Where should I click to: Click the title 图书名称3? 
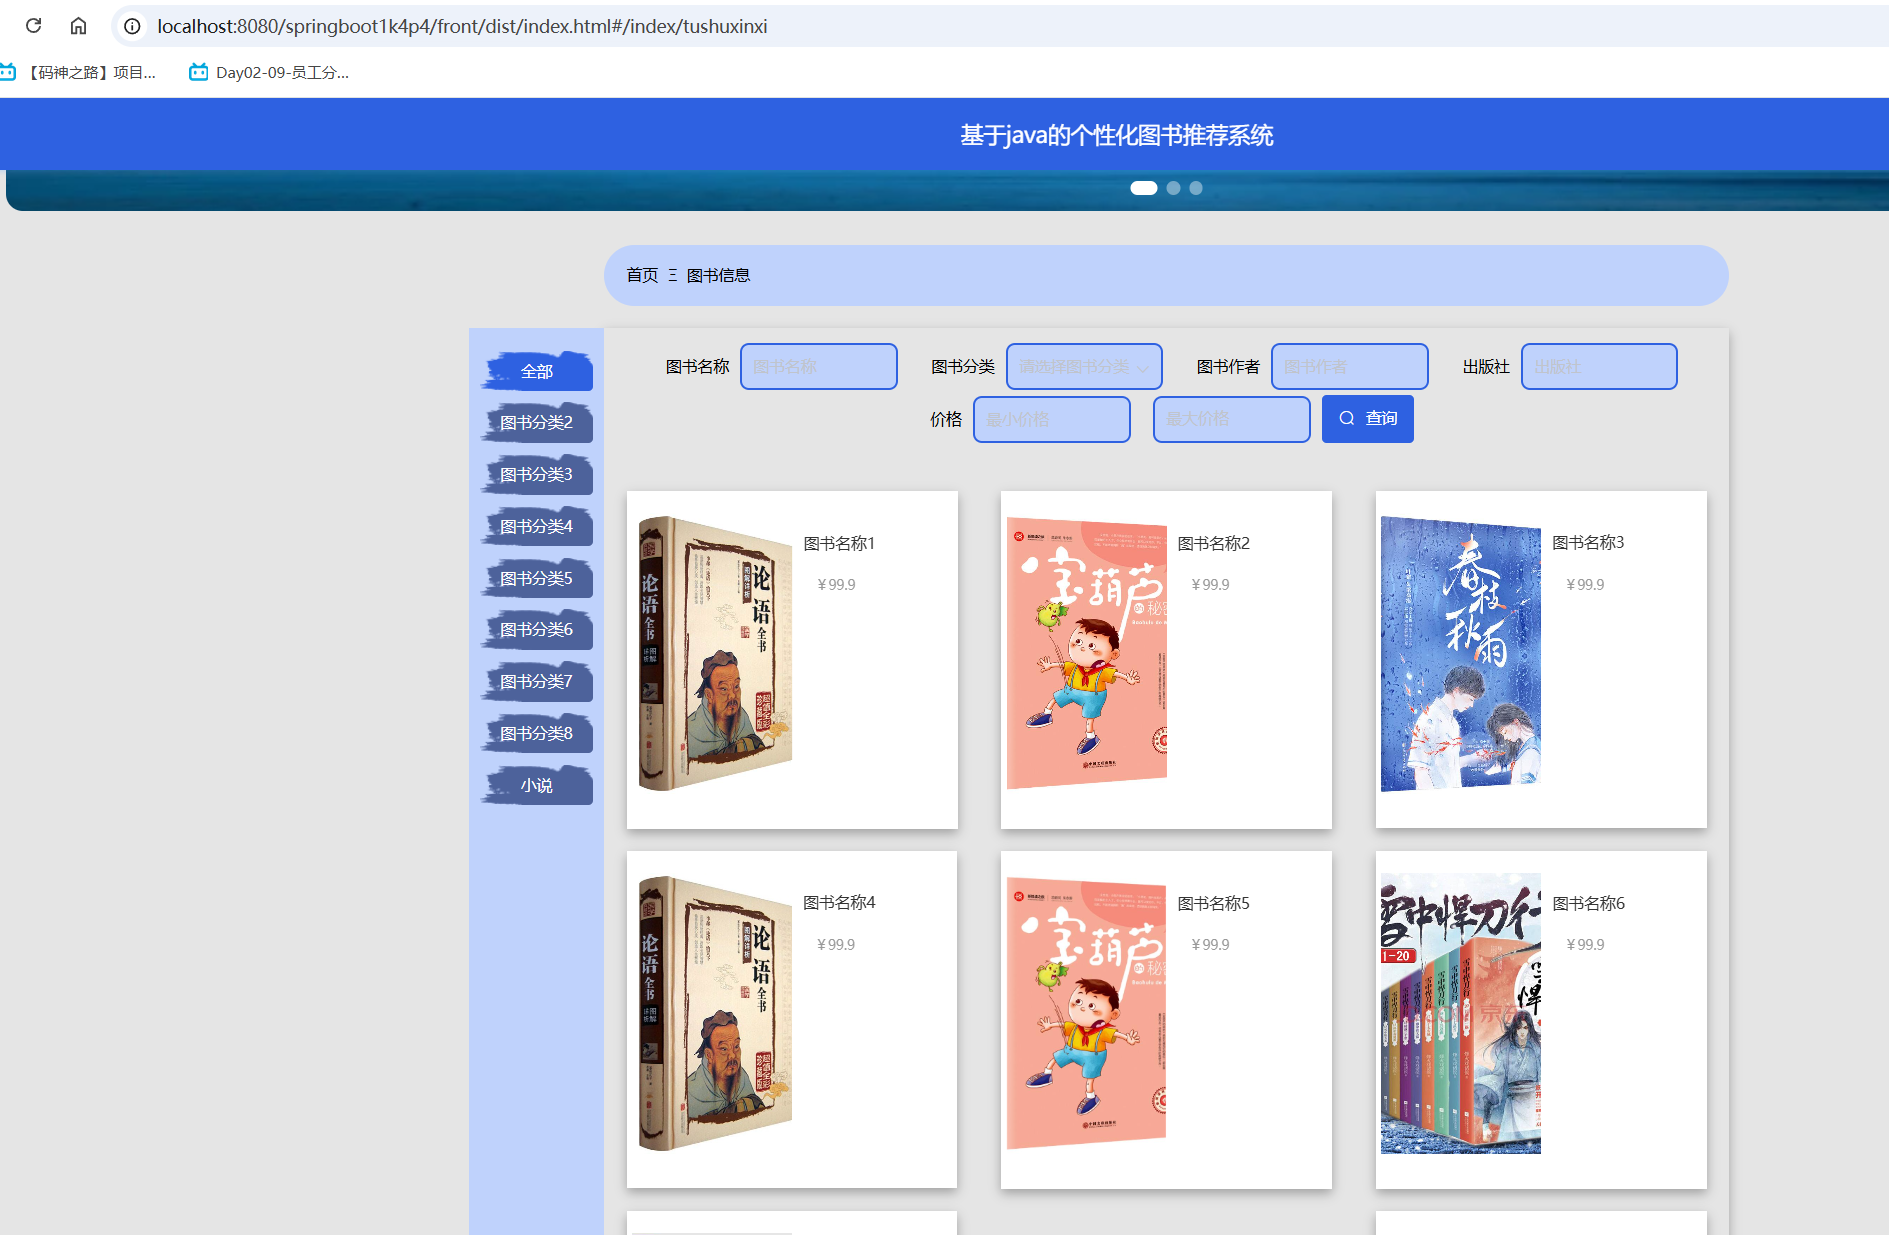click(x=1588, y=542)
